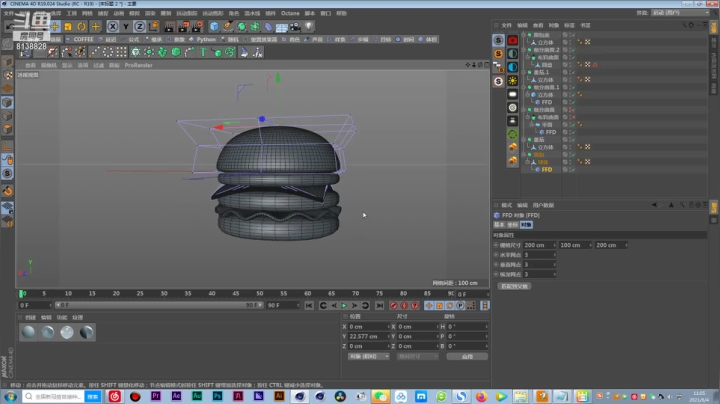Select the Rotate tool in top toolbar
The height and width of the screenshot is (404, 720).
pos(81,27)
